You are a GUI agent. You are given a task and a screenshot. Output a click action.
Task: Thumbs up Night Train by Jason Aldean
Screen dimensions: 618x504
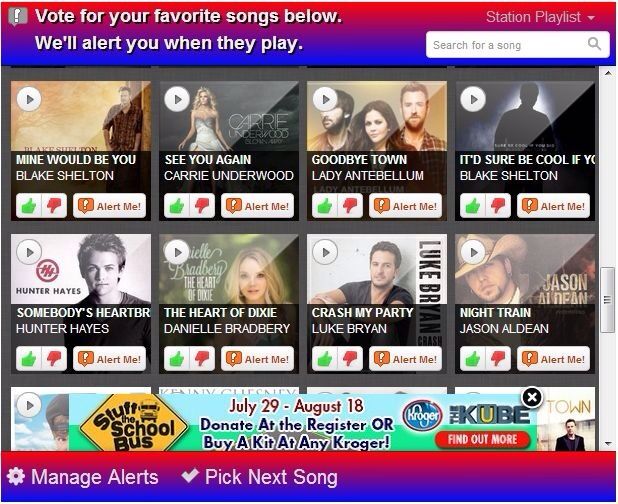coord(473,359)
